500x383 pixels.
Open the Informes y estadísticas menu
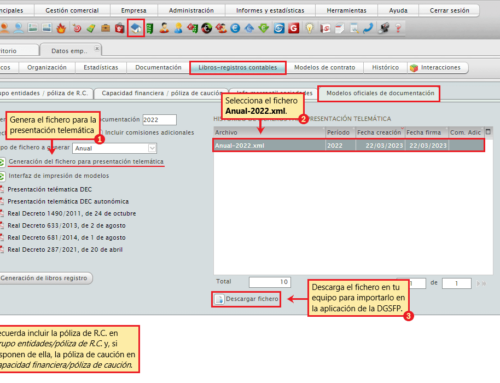(x=270, y=10)
